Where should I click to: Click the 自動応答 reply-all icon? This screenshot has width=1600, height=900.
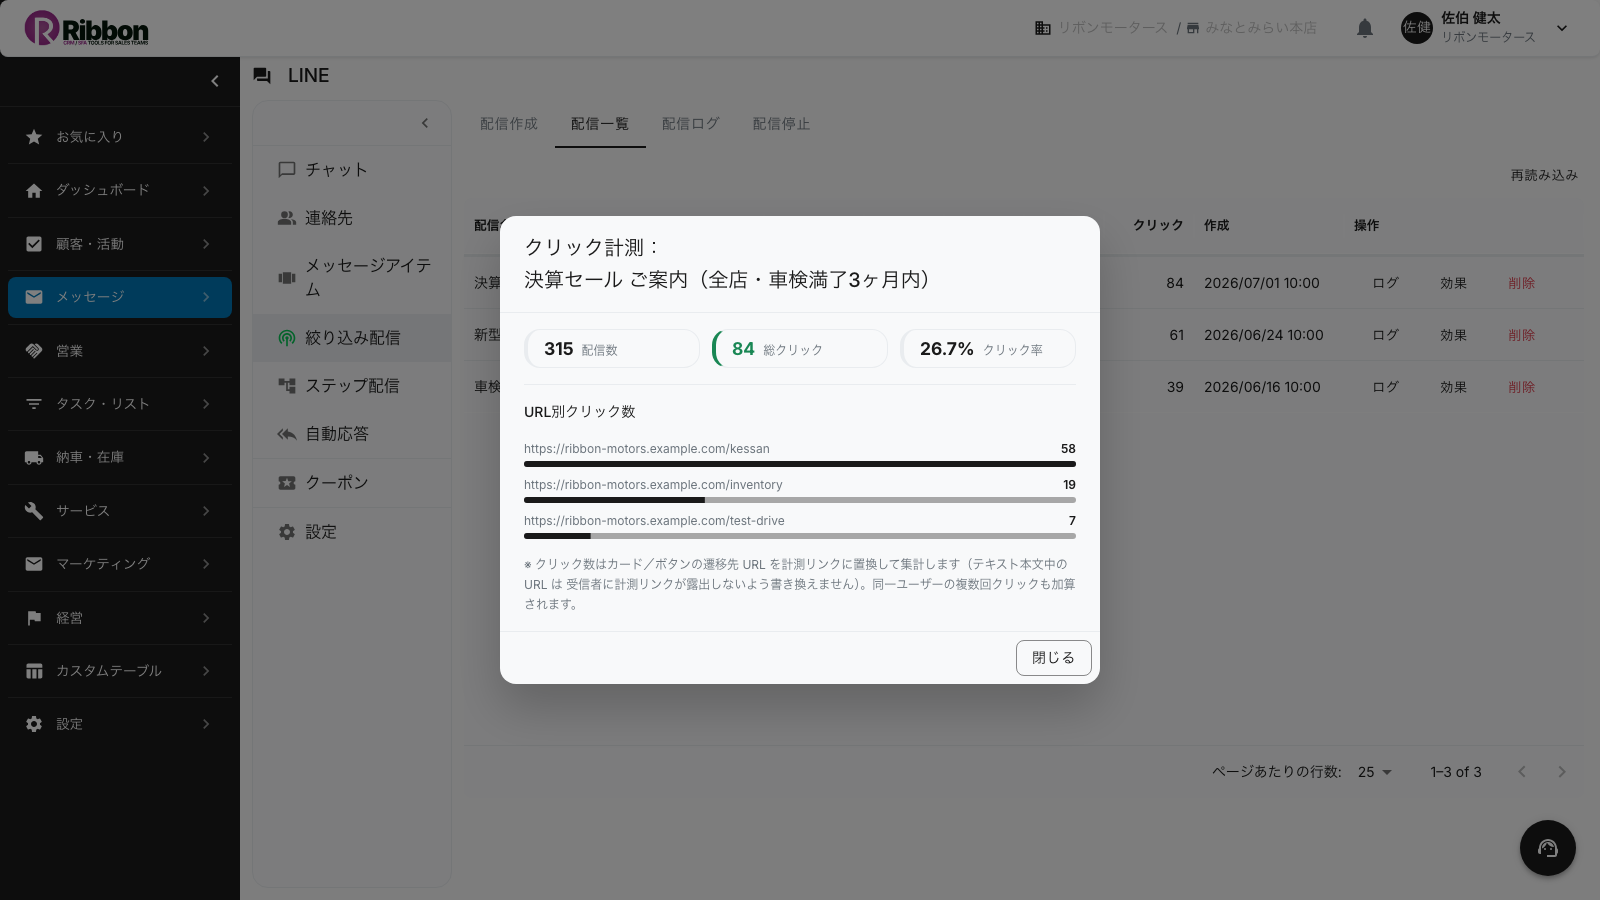[287, 434]
